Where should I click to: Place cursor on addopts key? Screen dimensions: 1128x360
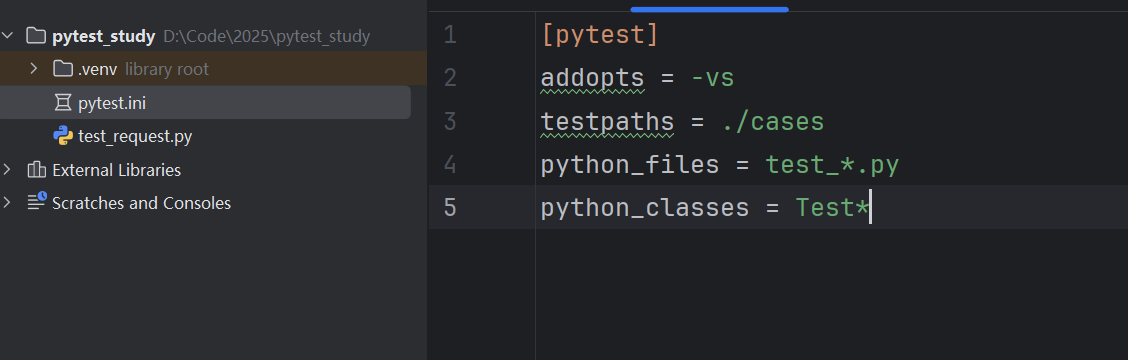pos(593,78)
